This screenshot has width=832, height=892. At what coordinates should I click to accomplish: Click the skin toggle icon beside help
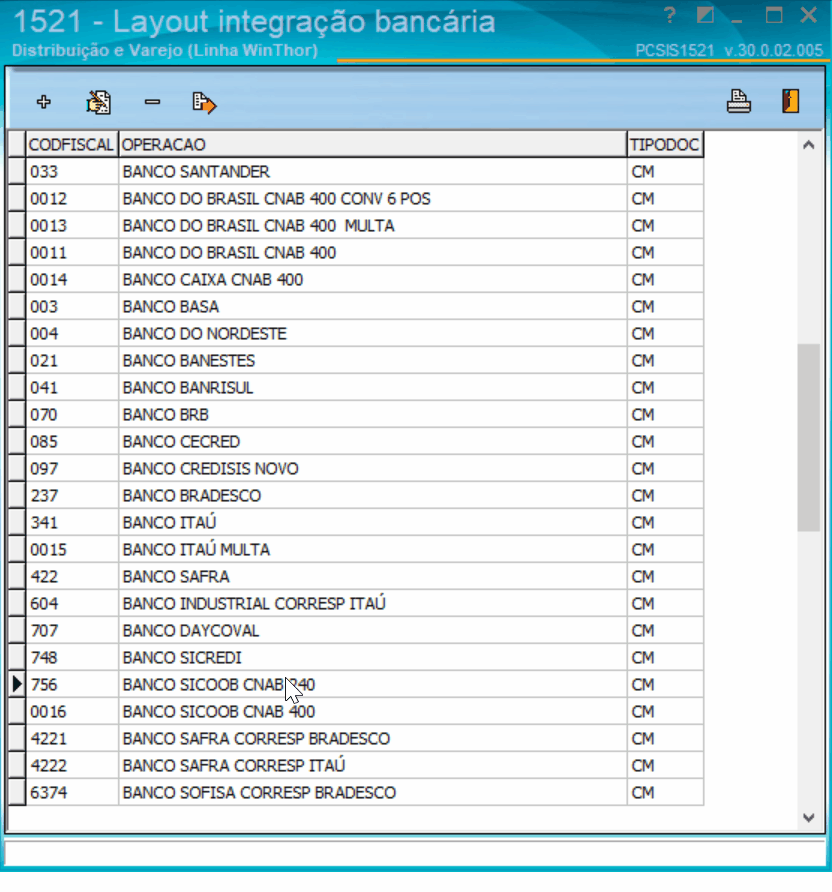tap(705, 15)
